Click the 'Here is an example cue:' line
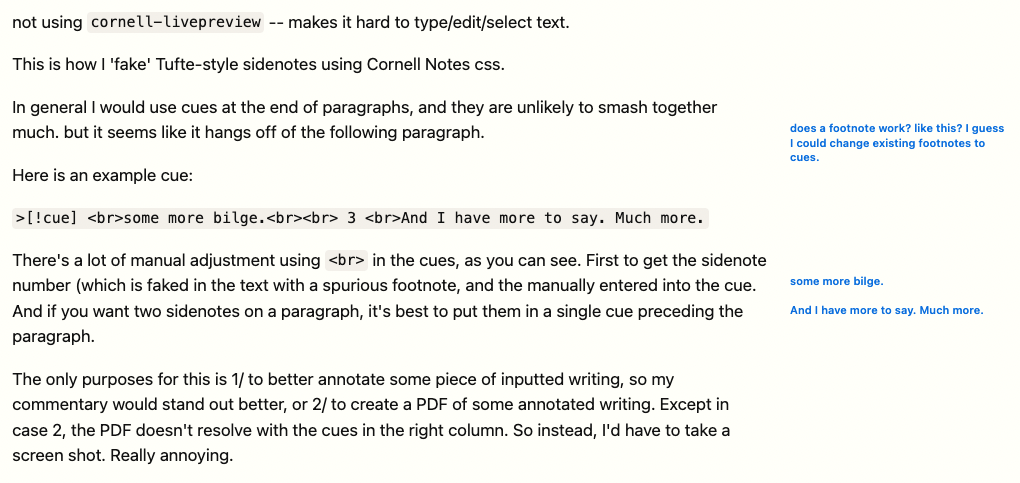The height and width of the screenshot is (483, 1020). [x=103, y=176]
